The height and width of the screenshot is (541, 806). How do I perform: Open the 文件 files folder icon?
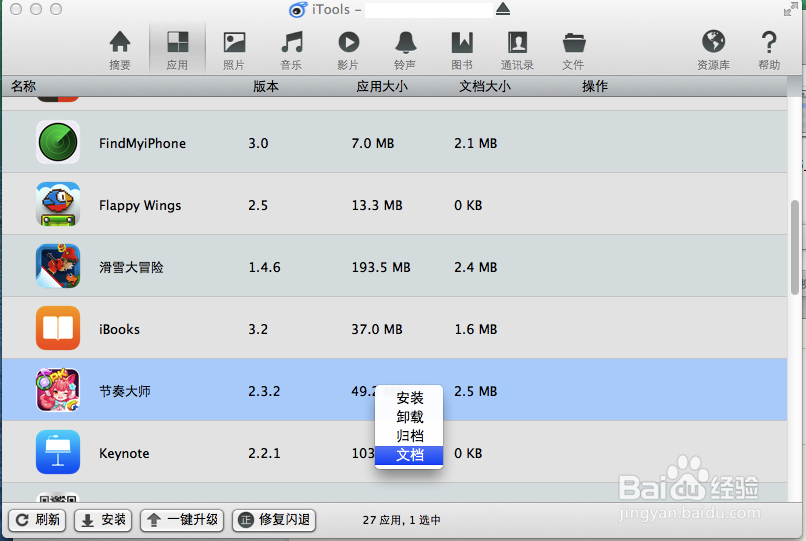(x=574, y=50)
